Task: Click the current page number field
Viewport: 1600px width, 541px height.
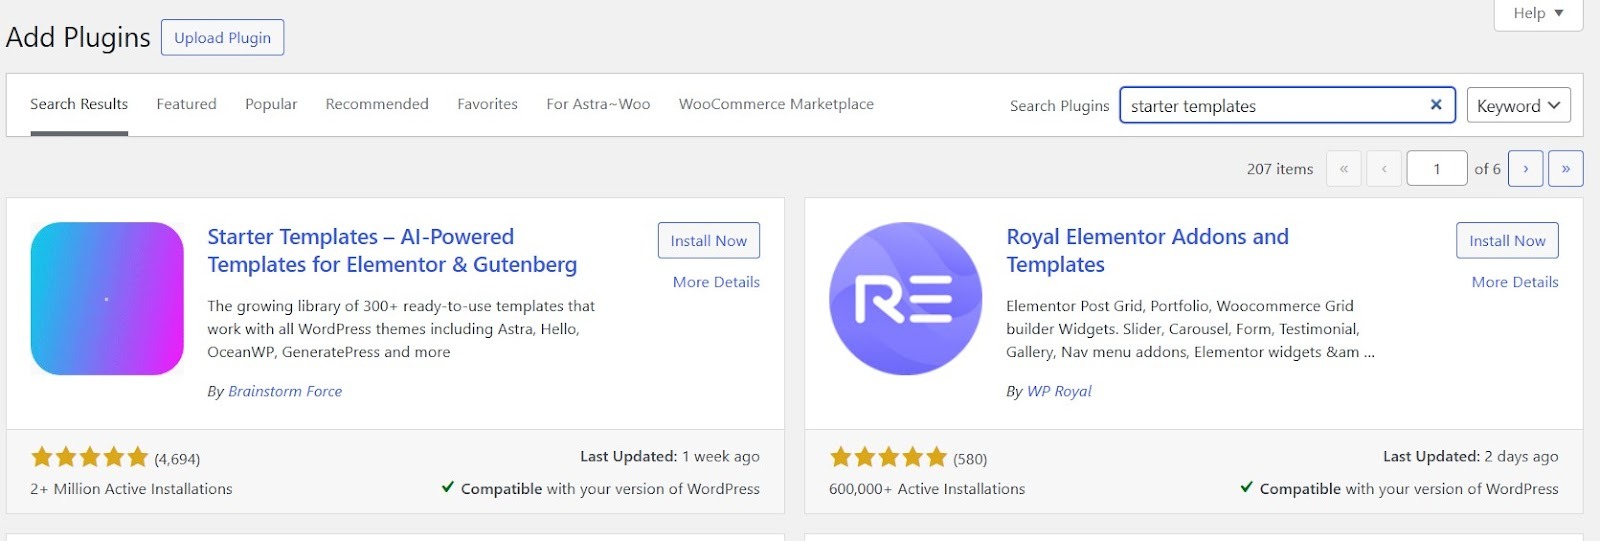Action: click(1436, 169)
